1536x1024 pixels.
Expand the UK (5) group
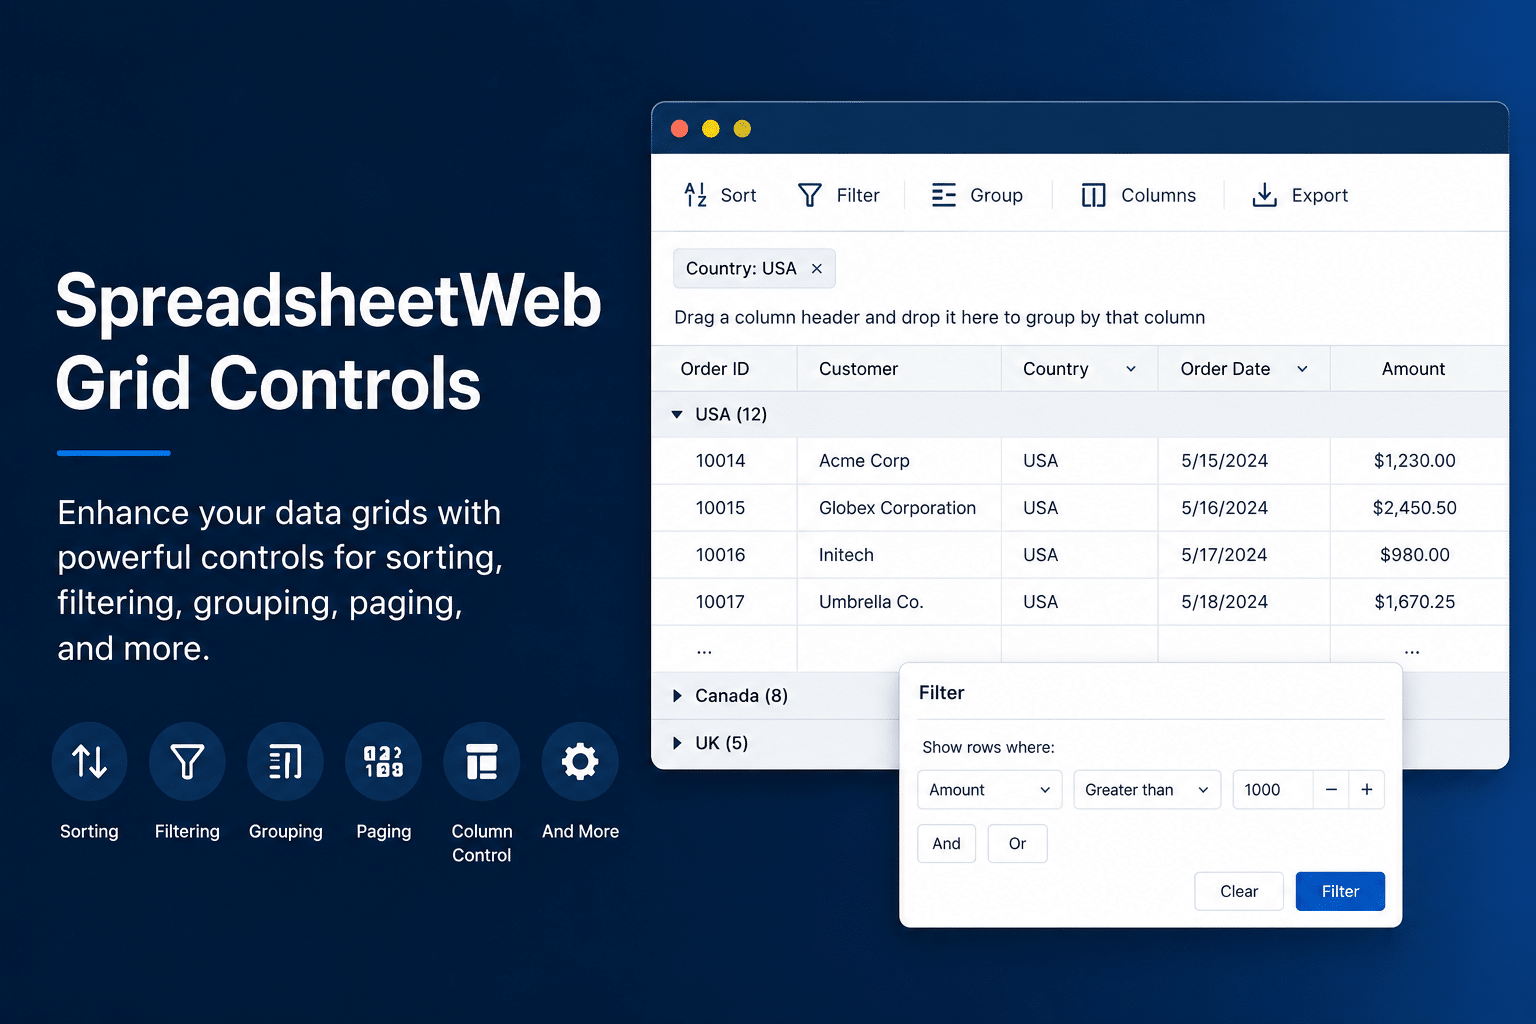click(x=677, y=742)
